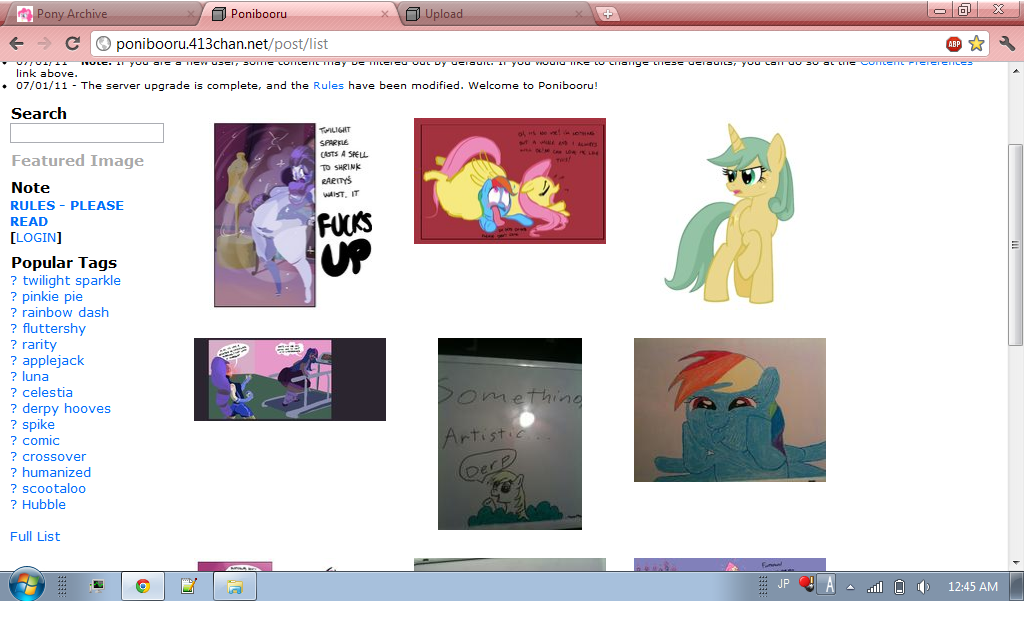Image resolution: width=1024 pixels, height=617 pixels.
Task: Open the pinkie pie tag
Action: click(52, 296)
